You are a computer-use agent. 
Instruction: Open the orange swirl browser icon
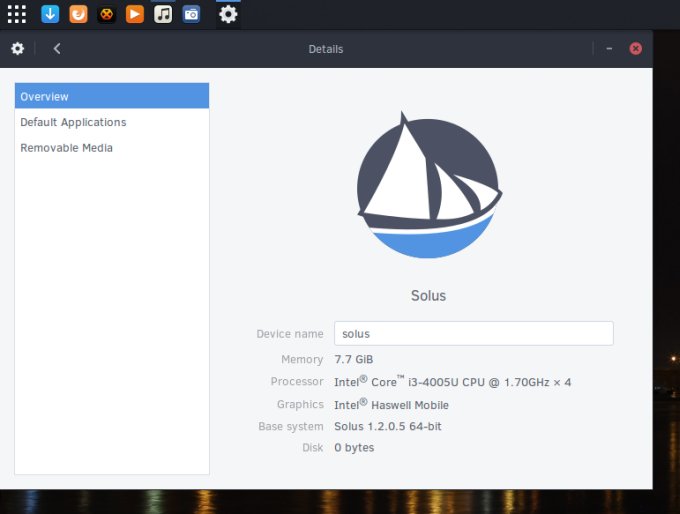78,14
